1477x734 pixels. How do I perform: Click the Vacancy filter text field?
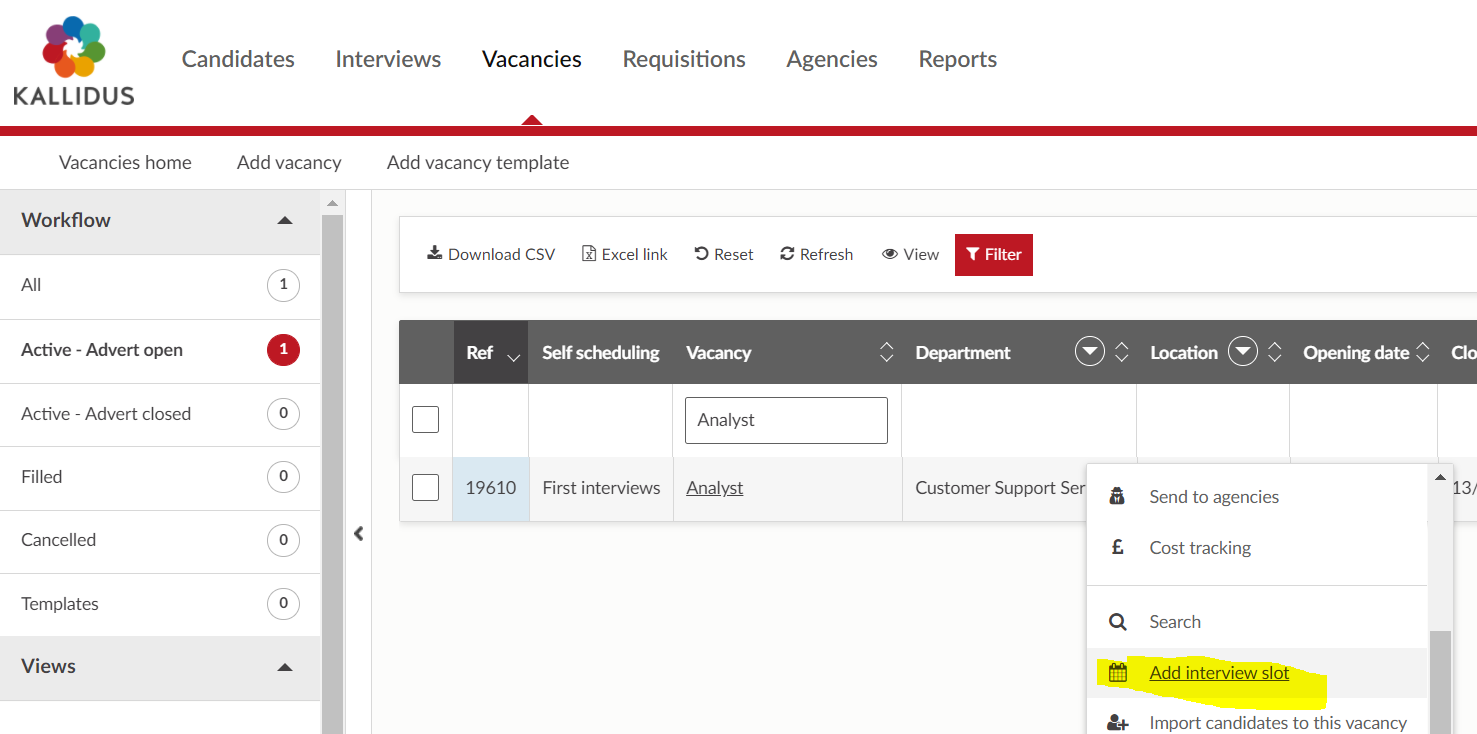[786, 420]
